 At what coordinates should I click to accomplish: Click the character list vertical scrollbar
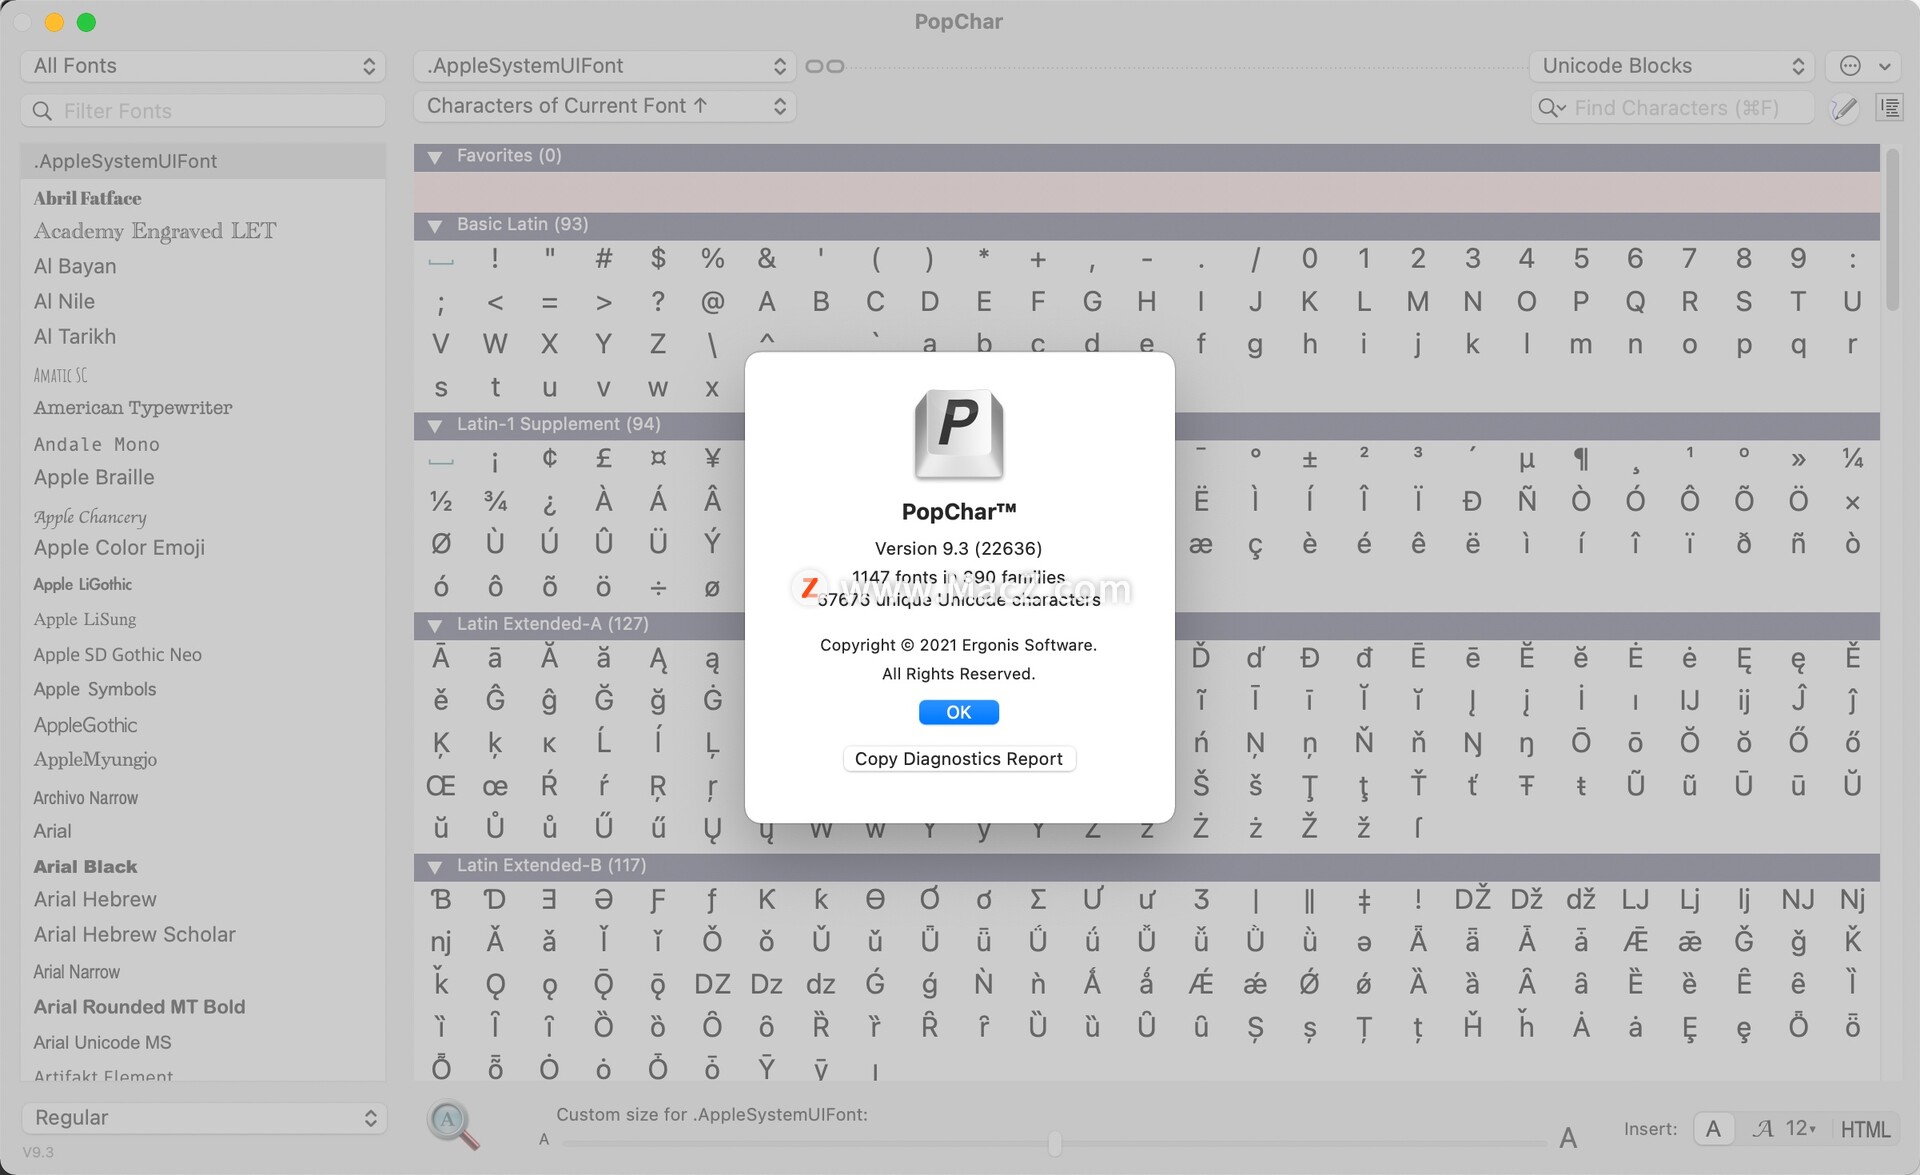pyautogui.click(x=1891, y=230)
